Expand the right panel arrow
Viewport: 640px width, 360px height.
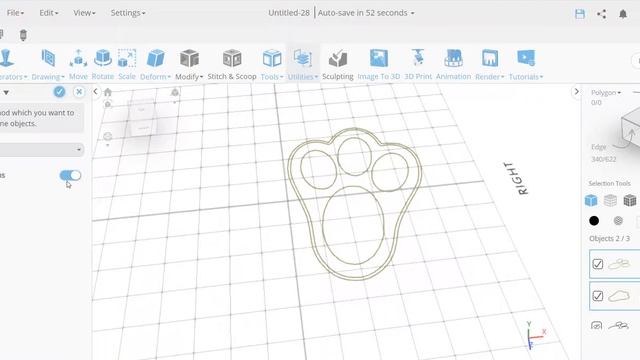pos(576,91)
